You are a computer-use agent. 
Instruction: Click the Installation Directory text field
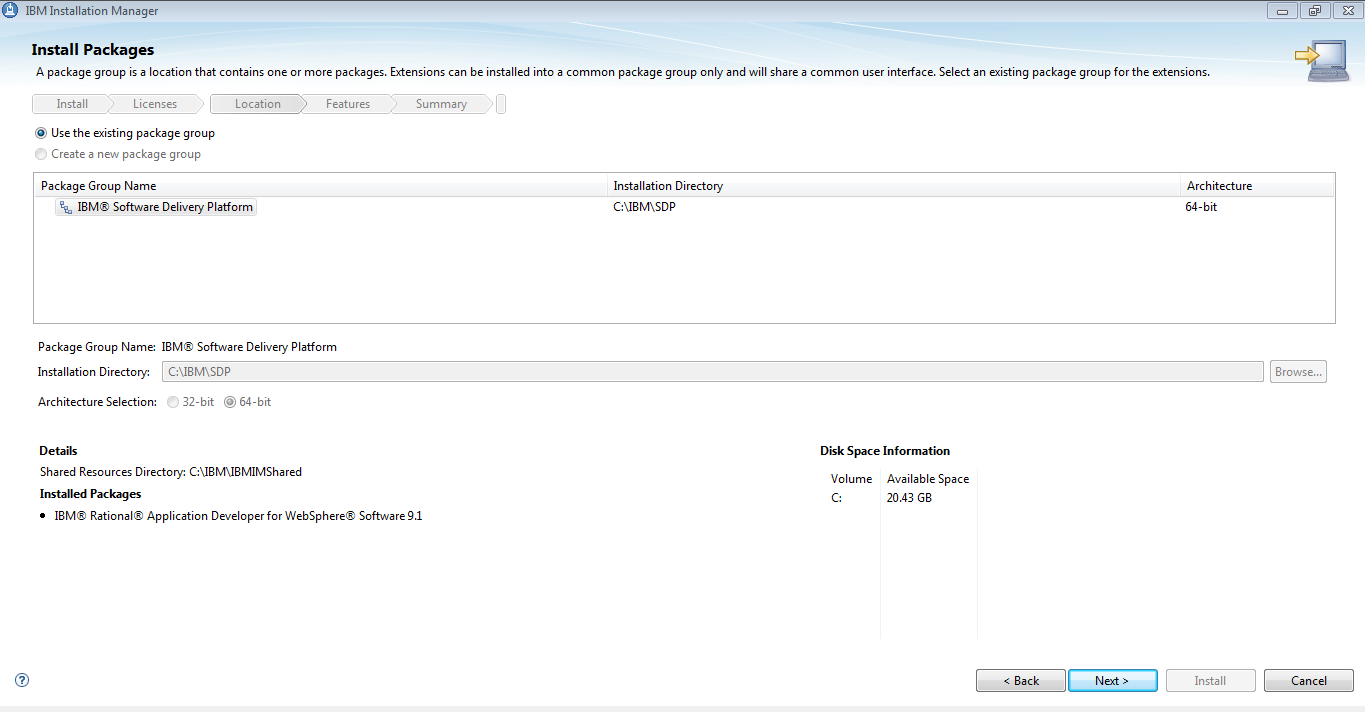click(712, 372)
